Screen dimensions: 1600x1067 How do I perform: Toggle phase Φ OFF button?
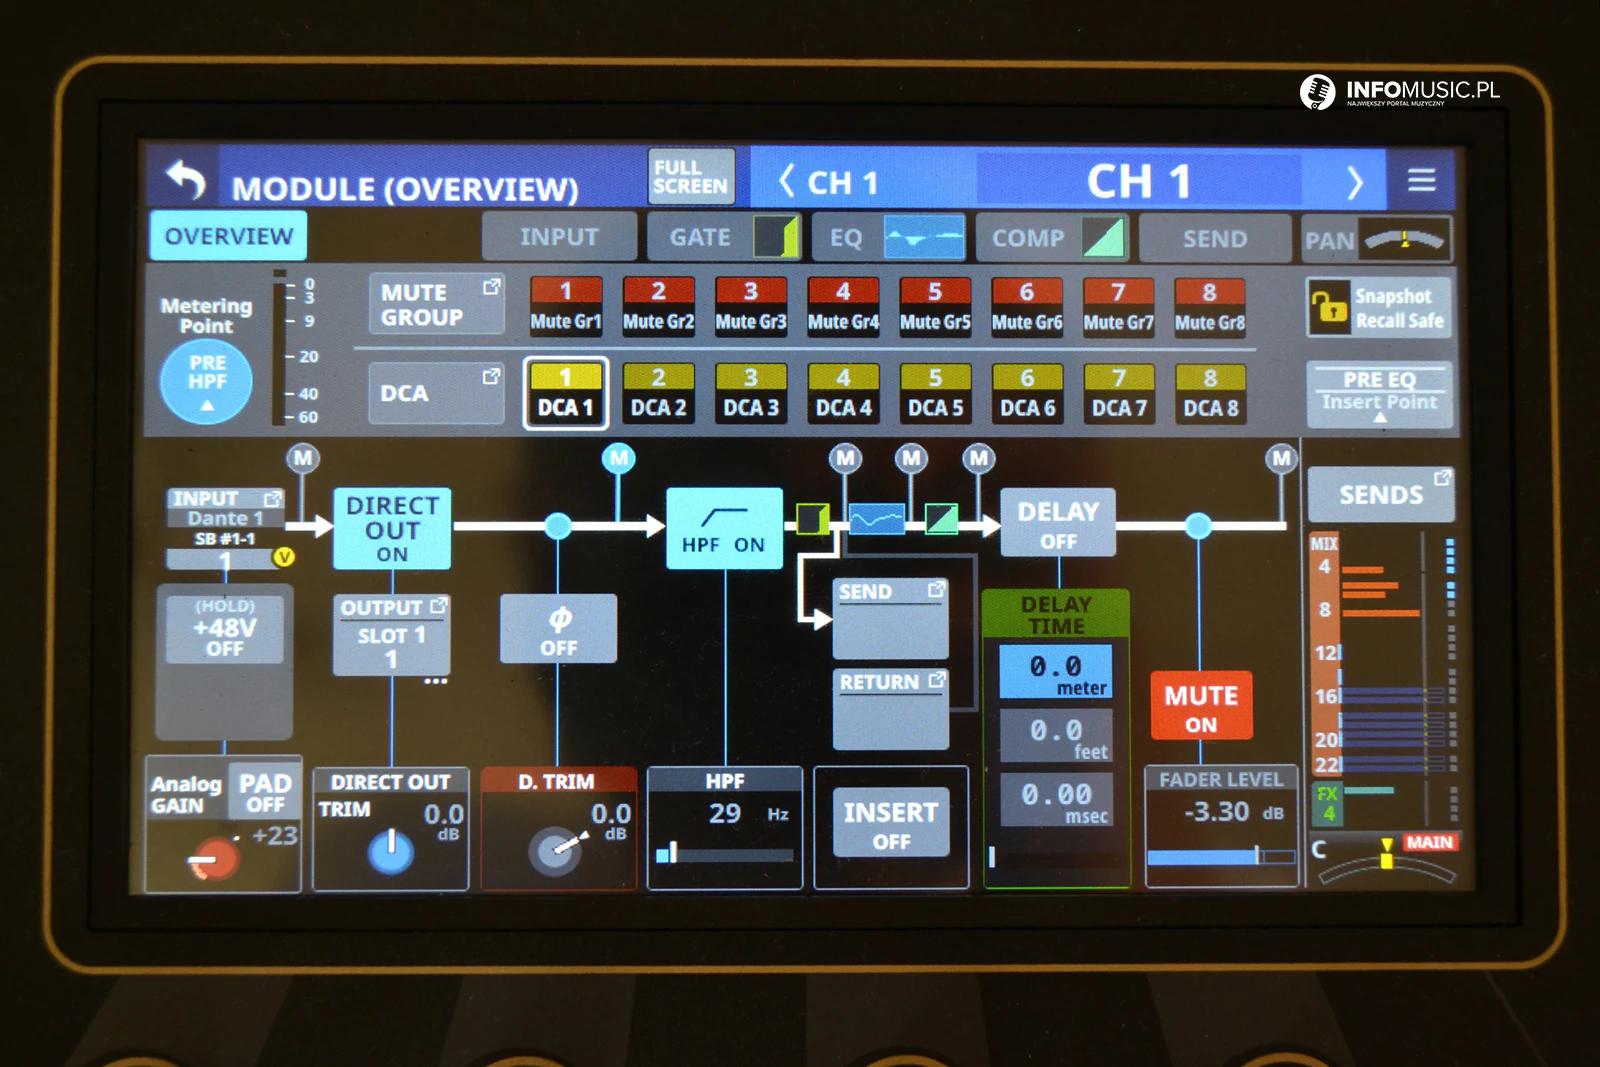pyautogui.click(x=558, y=629)
